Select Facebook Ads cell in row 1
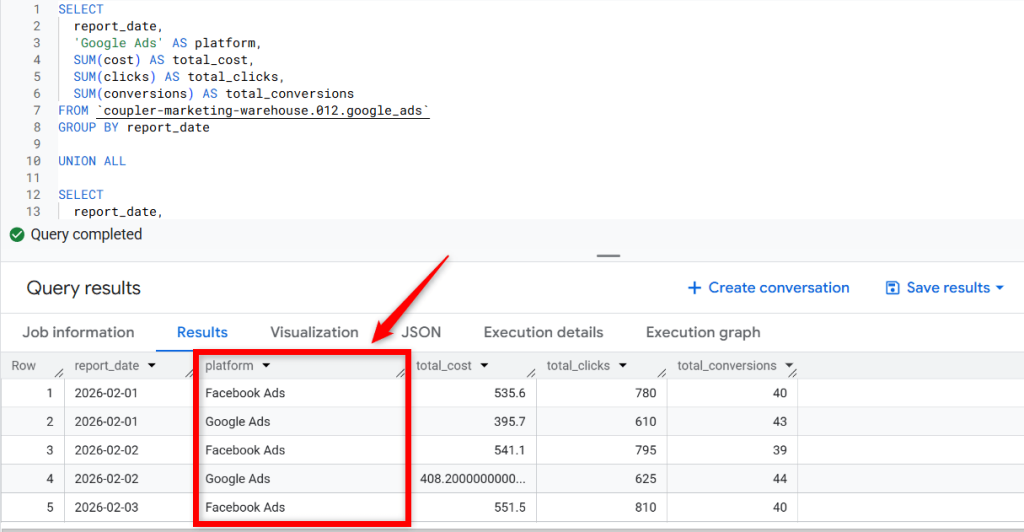 [x=245, y=393]
